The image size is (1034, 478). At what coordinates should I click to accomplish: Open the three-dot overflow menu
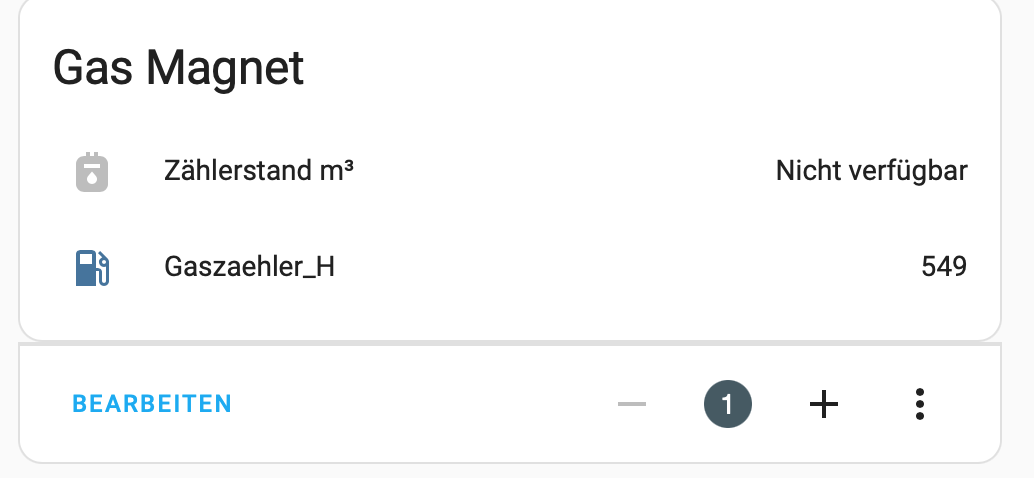pos(919,404)
